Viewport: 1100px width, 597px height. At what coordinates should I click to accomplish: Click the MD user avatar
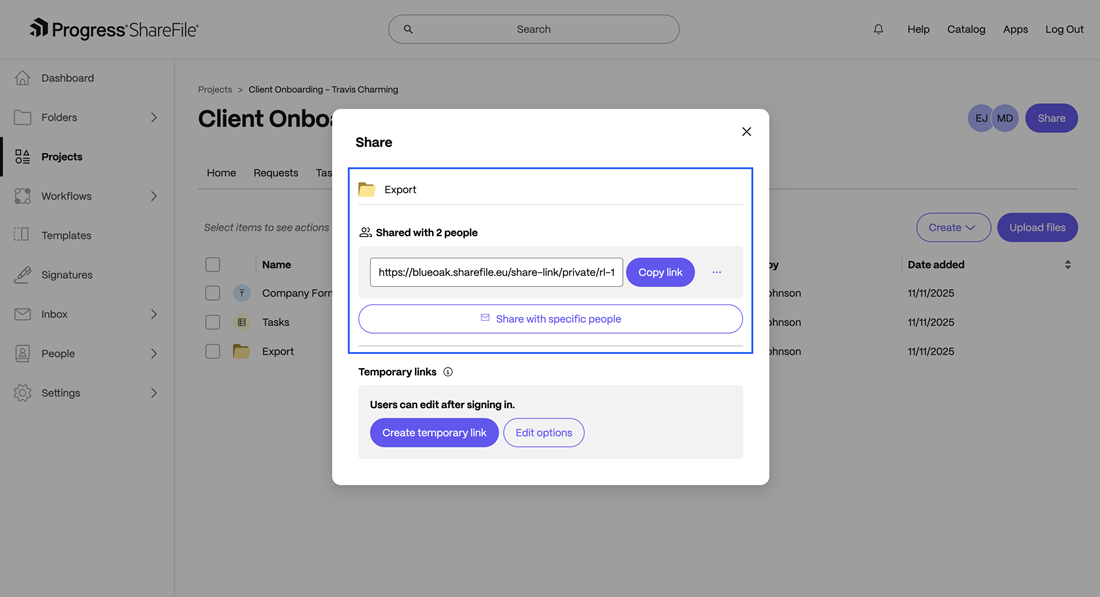(x=1005, y=118)
